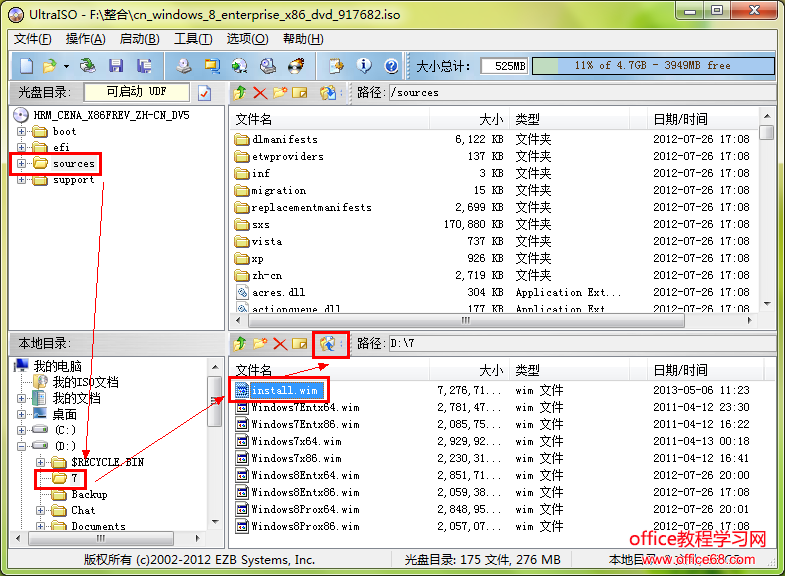The image size is (785, 576).
Task: Go up one level in the disc directory pane
Action: [240, 93]
